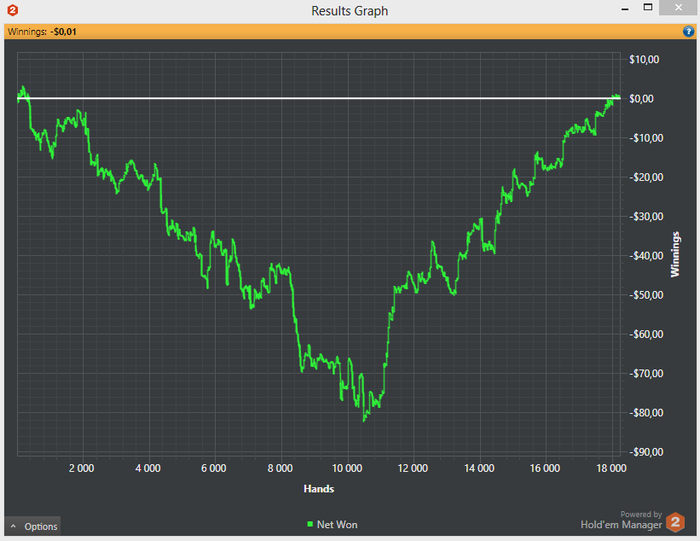Click the -$10,00 y-axis label
Image resolution: width=700 pixels, height=541 pixels.
tap(646, 138)
